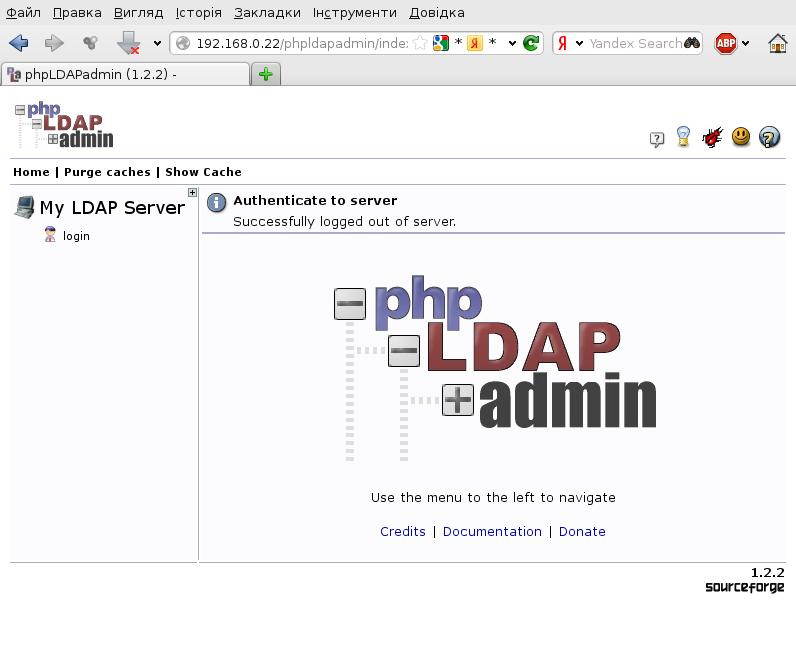Click the binoculars search icon

692,43
